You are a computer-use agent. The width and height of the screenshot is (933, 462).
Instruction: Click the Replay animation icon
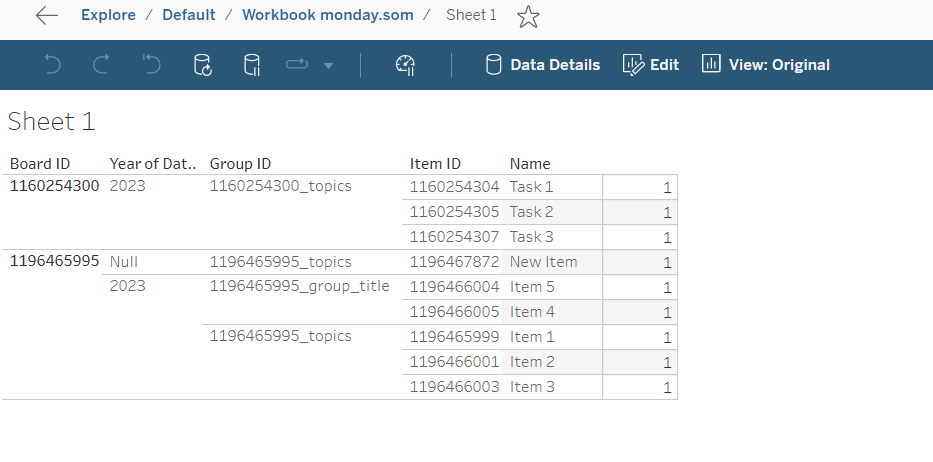(x=298, y=65)
